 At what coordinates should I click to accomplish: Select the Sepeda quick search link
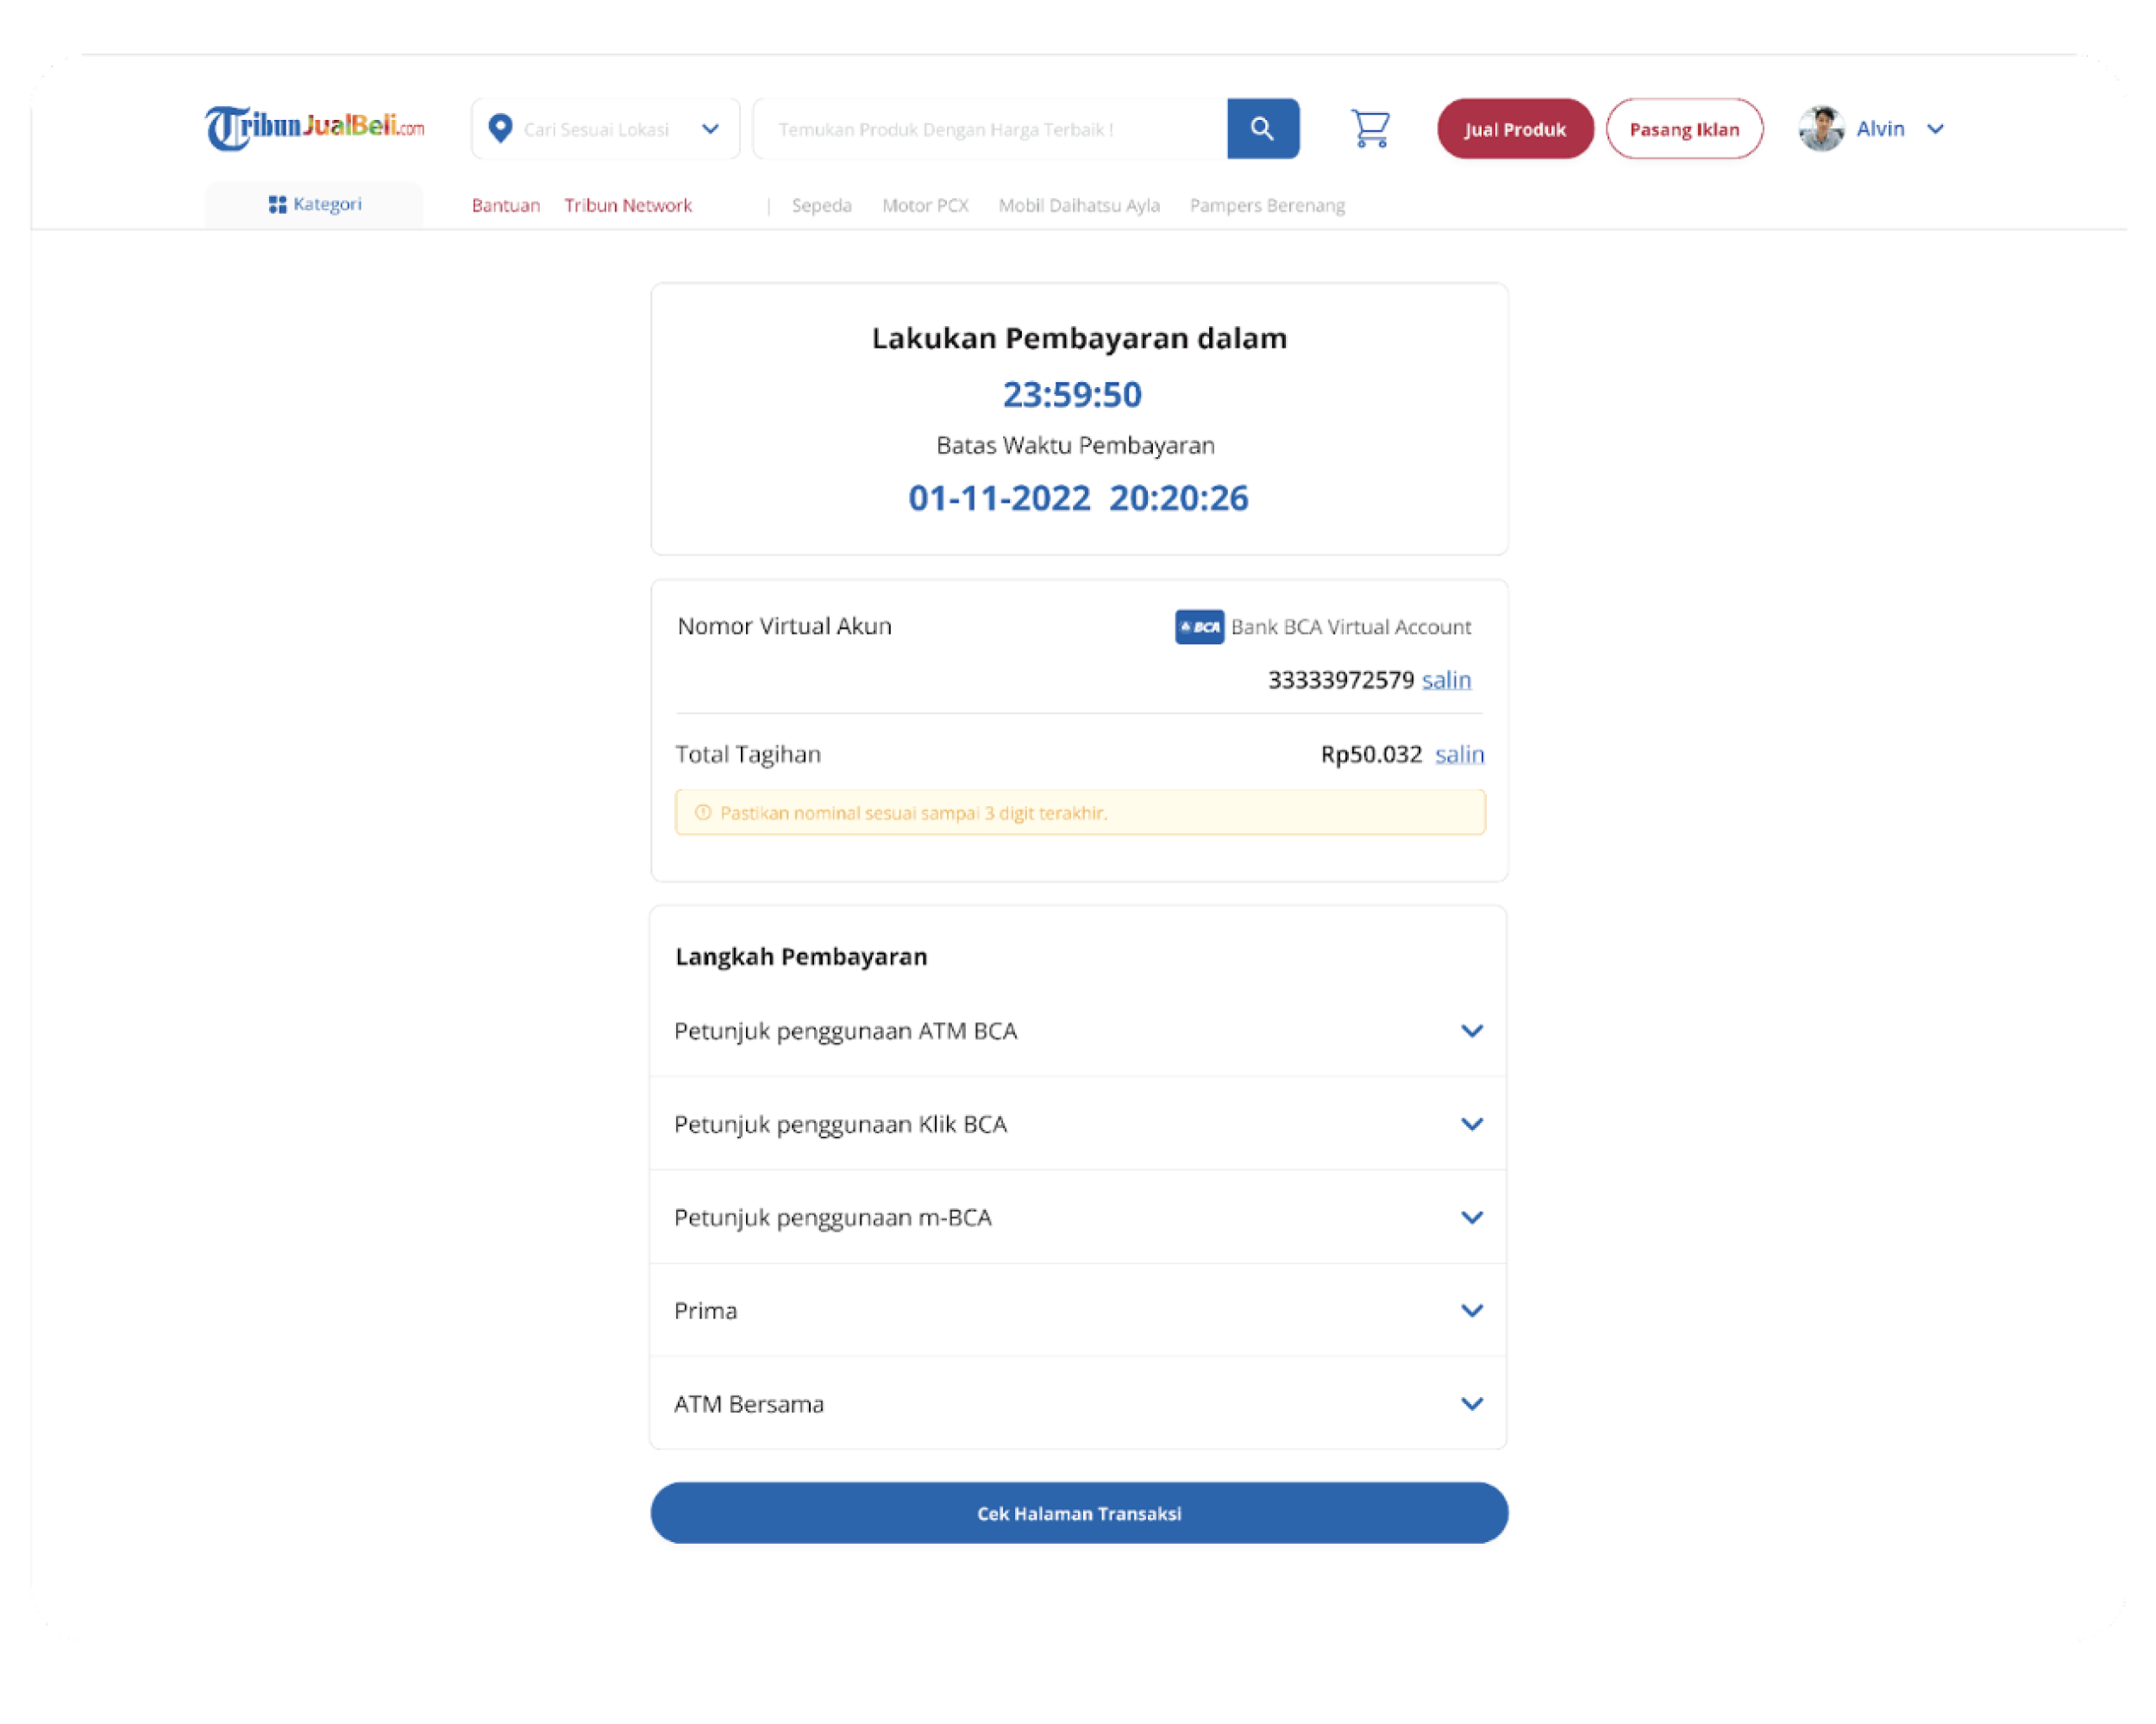click(822, 206)
